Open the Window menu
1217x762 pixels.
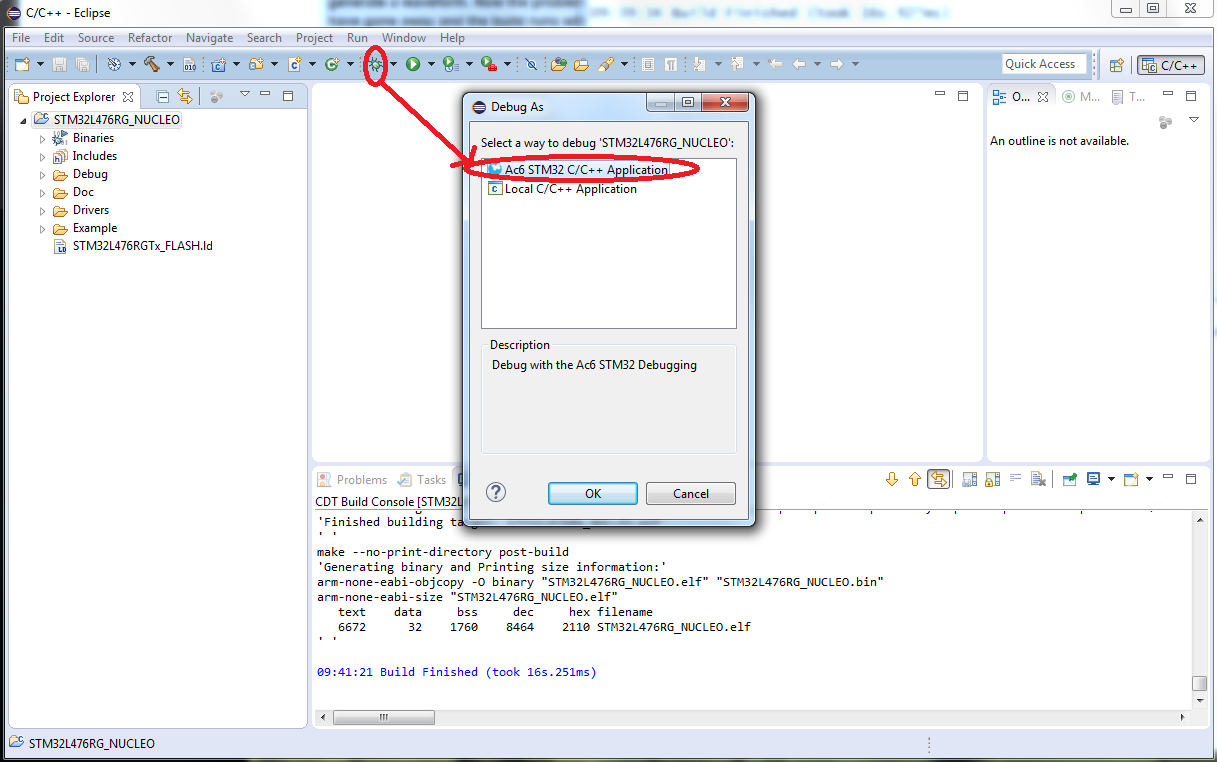[404, 38]
